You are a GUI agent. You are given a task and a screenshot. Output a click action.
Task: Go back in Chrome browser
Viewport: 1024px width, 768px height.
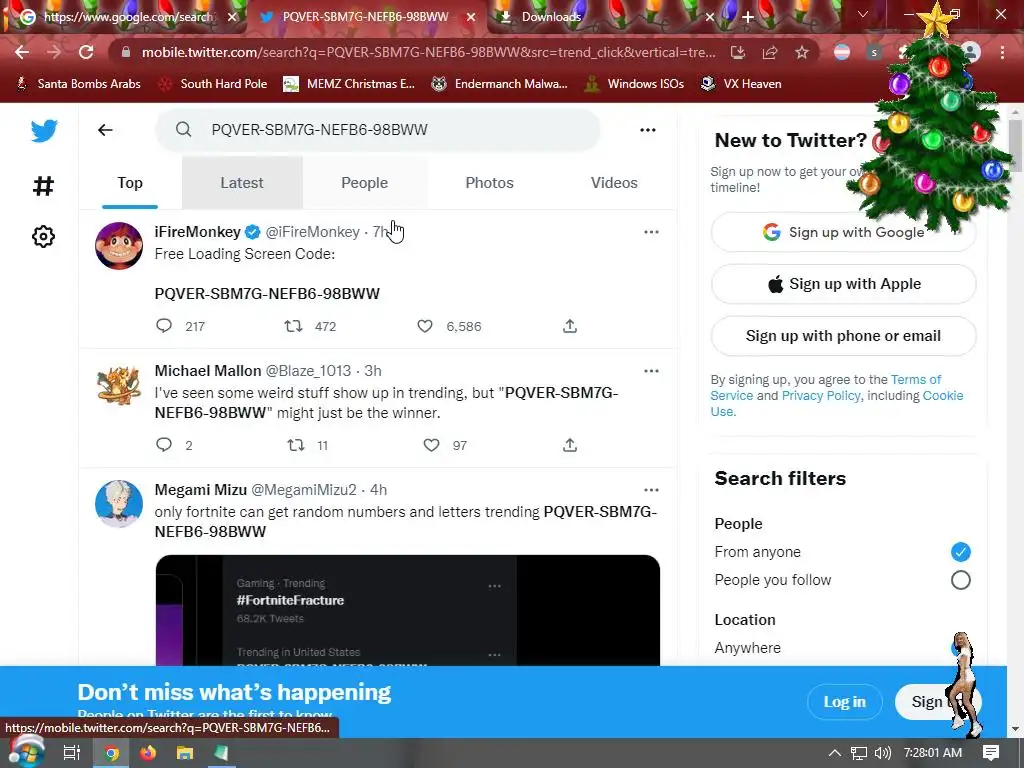(x=22, y=52)
